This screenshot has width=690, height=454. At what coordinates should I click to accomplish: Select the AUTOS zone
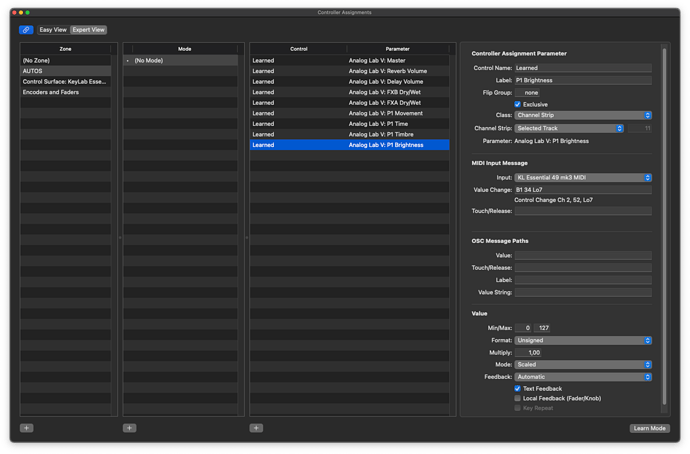tap(66, 71)
